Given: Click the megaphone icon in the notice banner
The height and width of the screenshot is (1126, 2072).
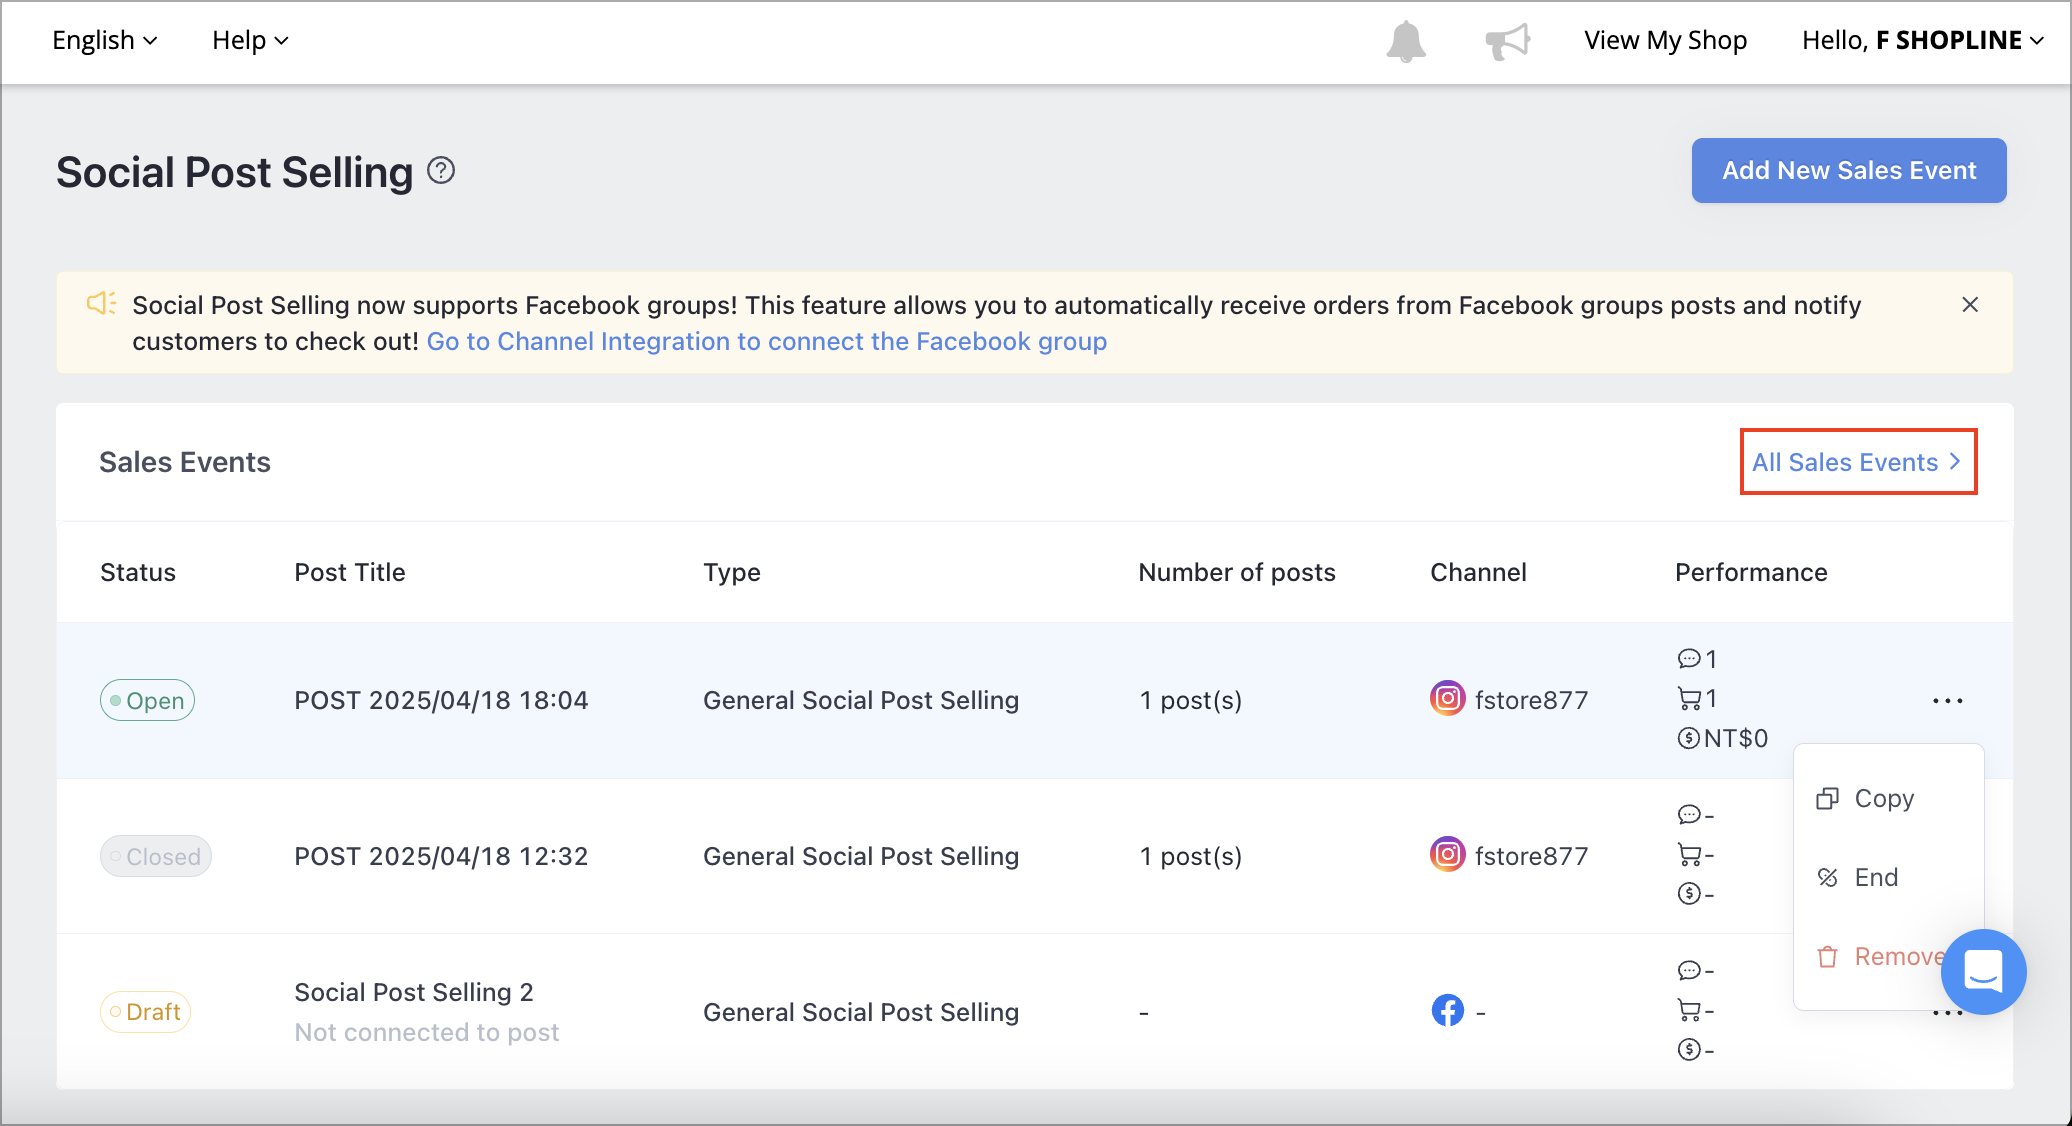Looking at the screenshot, I should (102, 303).
